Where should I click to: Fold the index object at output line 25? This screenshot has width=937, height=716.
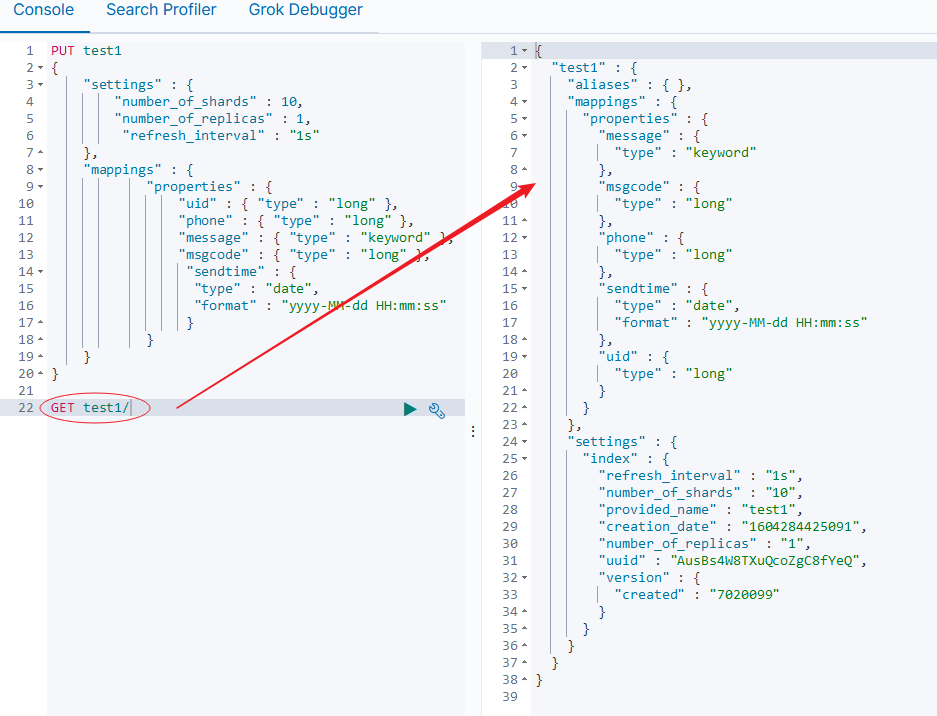pos(525,459)
